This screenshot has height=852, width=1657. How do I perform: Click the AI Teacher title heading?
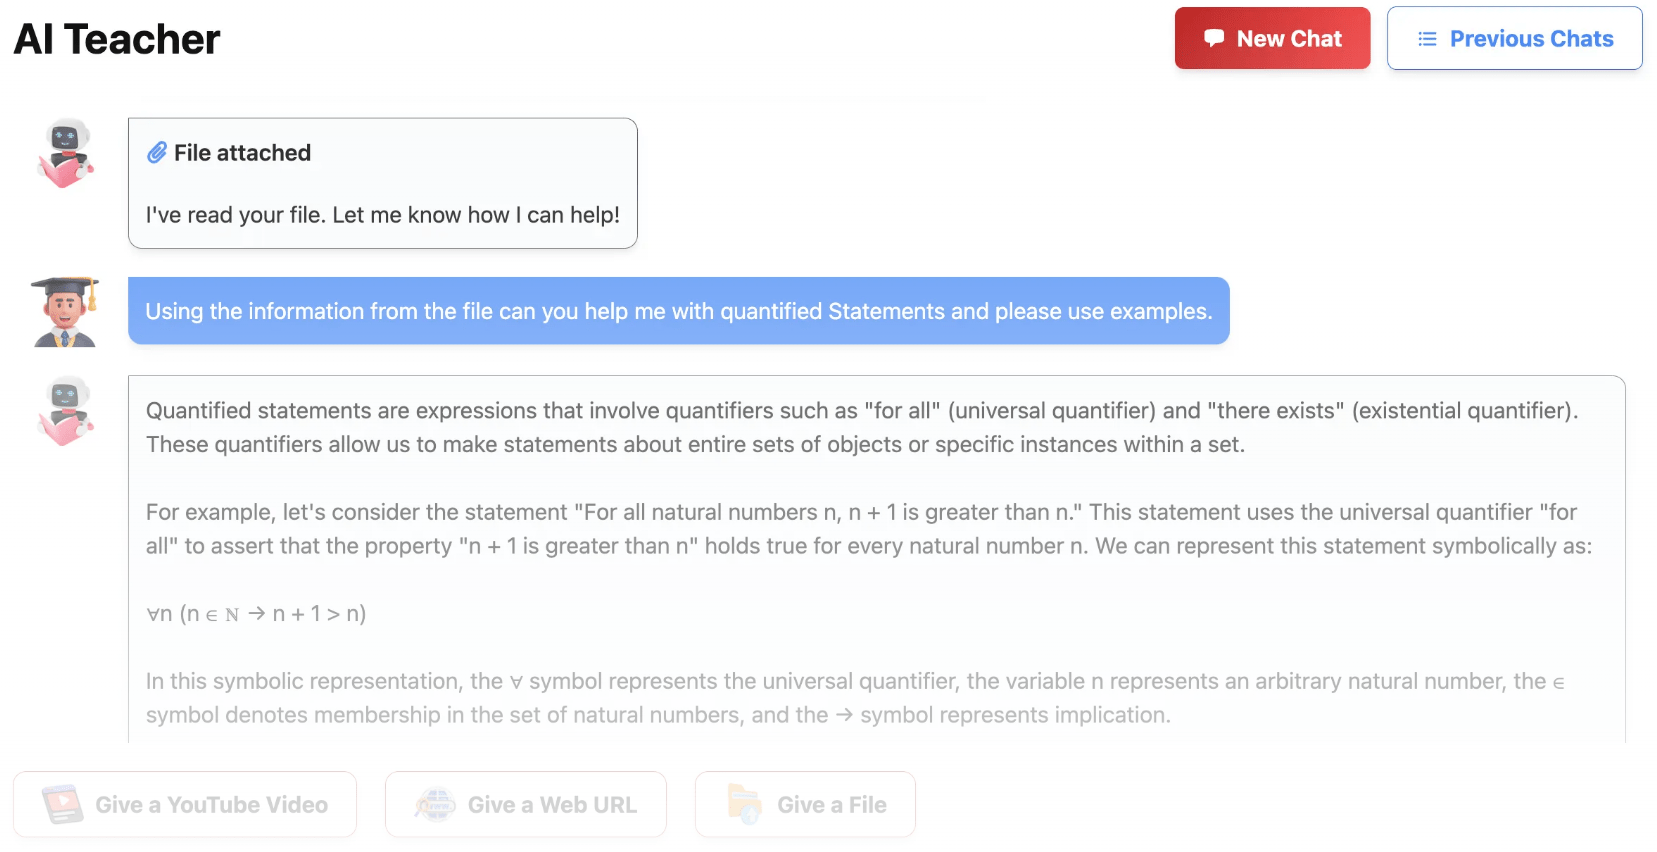pyautogui.click(x=117, y=40)
